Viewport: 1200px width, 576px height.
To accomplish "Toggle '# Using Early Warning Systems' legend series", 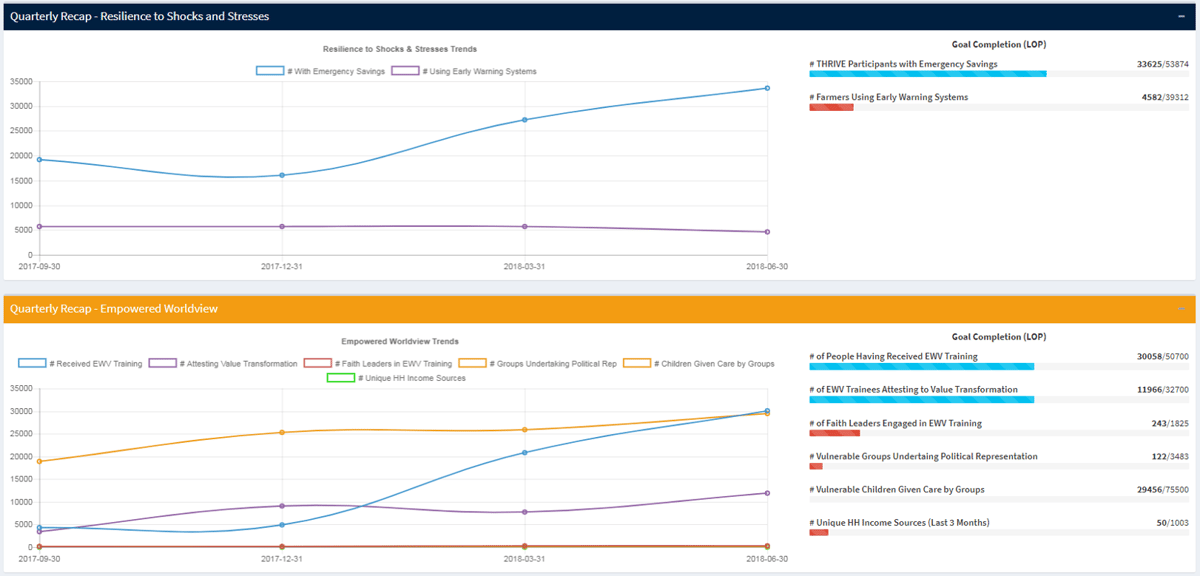I will point(405,71).
